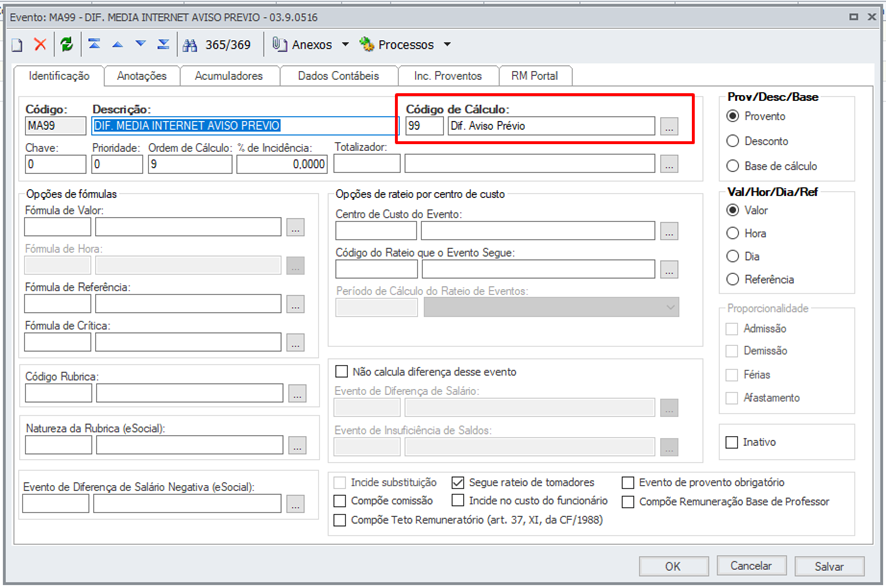Click the Descrição input field
Image resolution: width=886 pixels, height=587 pixels.
[245, 126]
